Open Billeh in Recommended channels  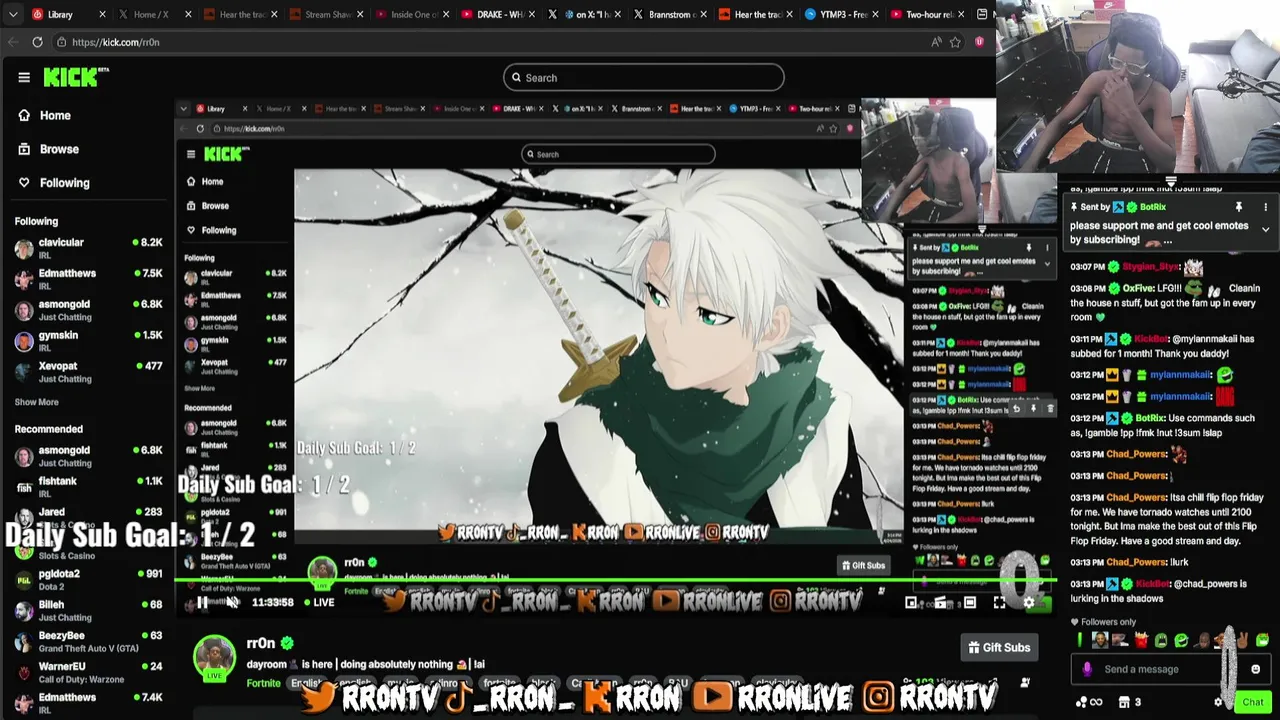88,611
